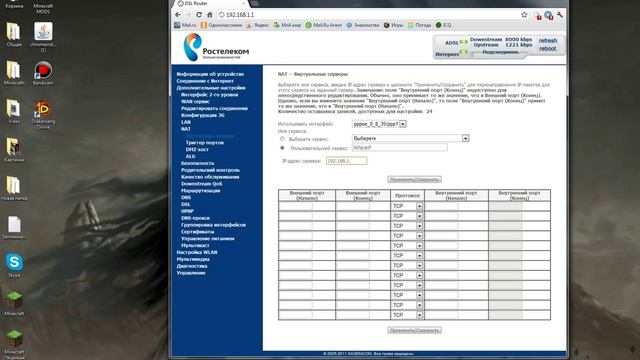Focus first row Внутренний порт (Начало) field
Screen dimensions: 640x360
(x=442, y=206)
